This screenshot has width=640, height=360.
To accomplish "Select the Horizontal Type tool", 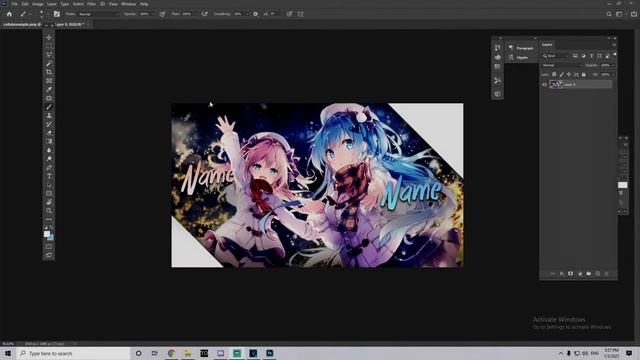I will [x=49, y=176].
